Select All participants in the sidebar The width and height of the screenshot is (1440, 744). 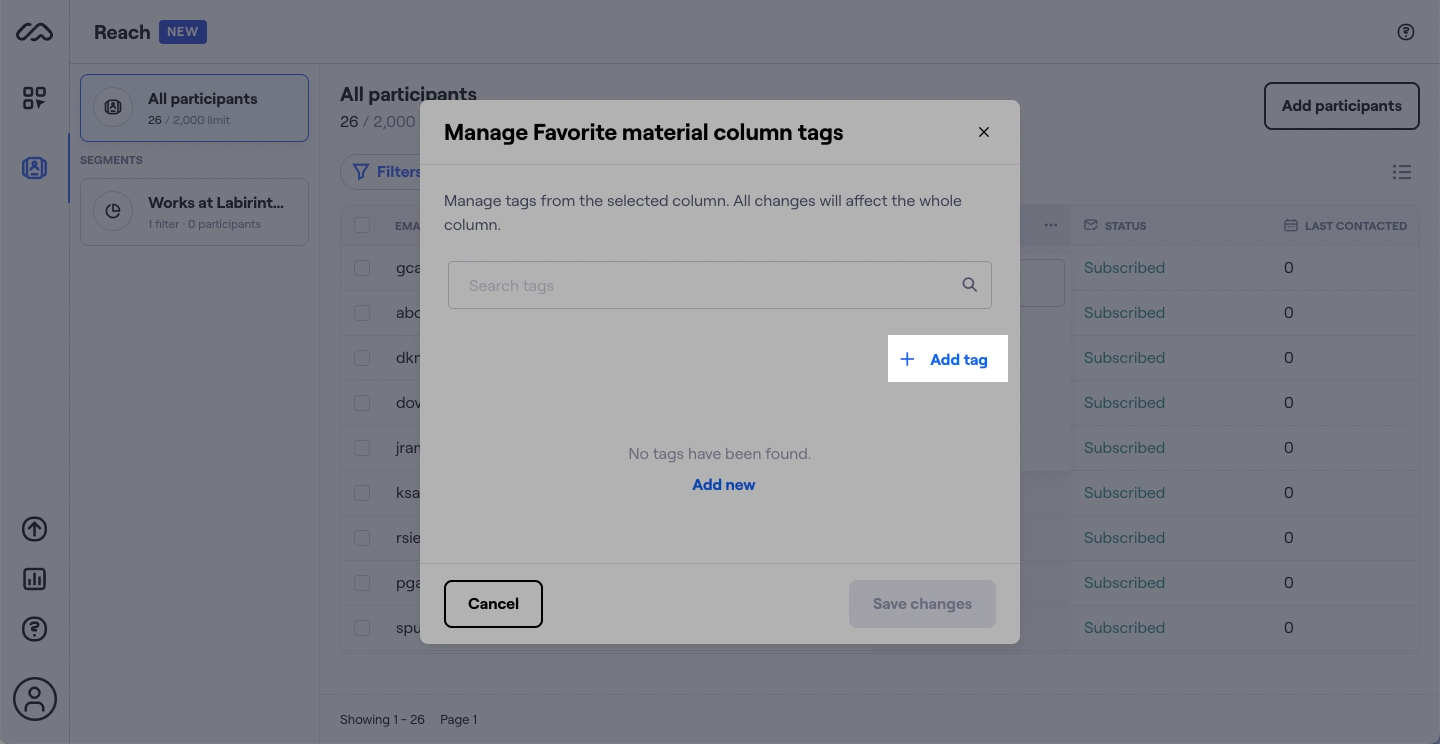[x=194, y=107]
